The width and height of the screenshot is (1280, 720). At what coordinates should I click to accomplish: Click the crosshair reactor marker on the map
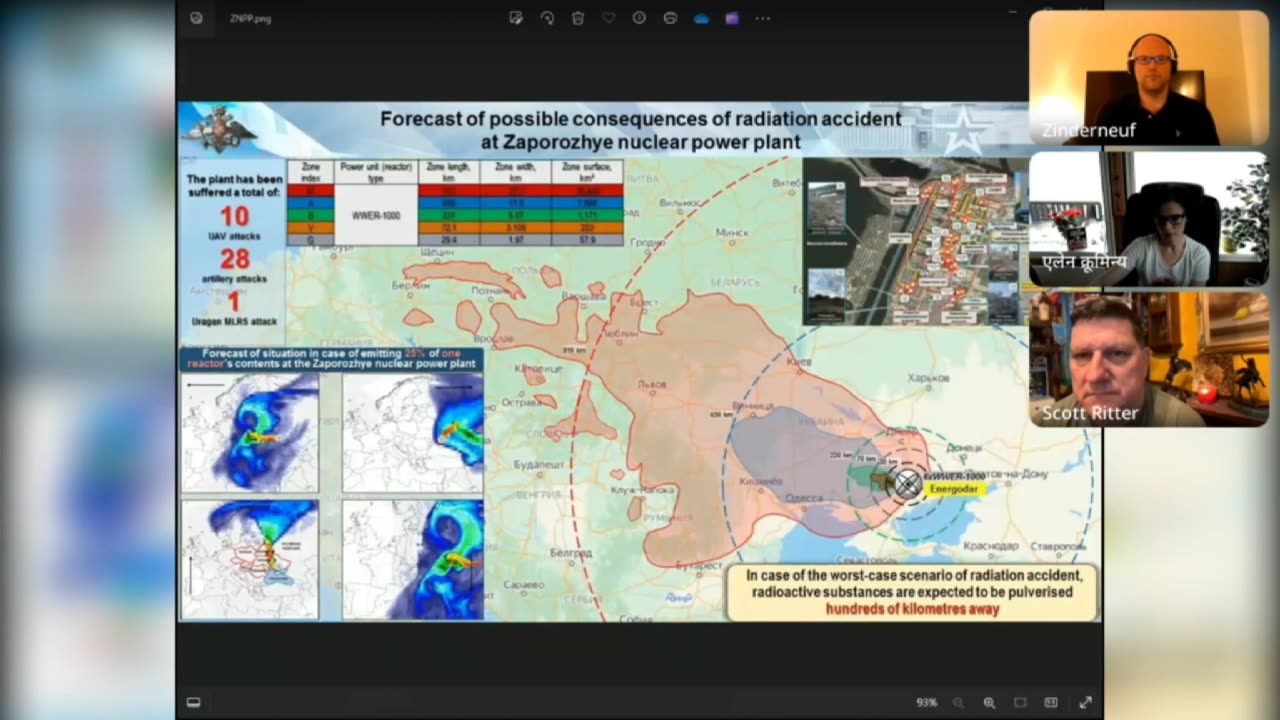[907, 485]
